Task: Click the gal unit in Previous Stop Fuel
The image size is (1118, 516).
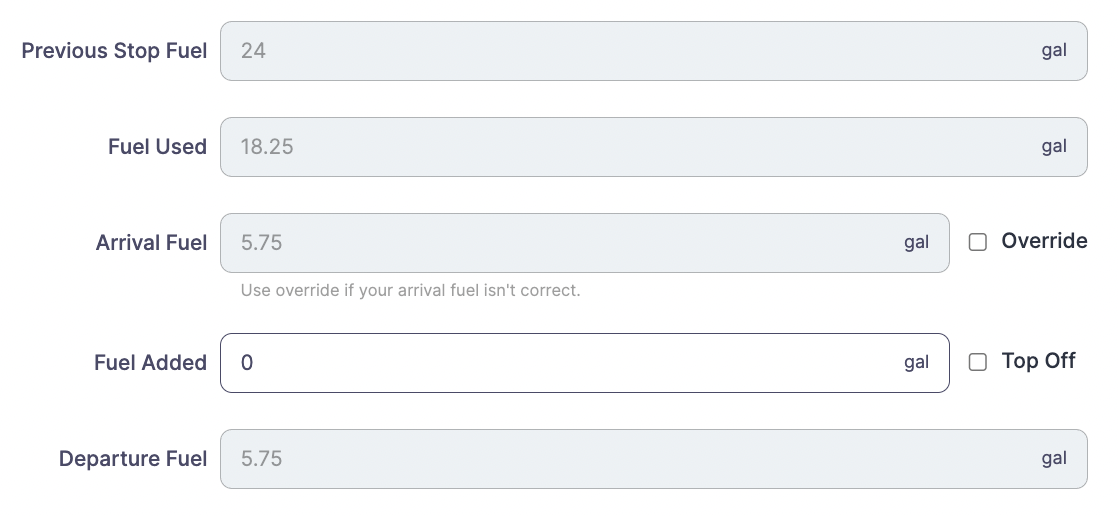Action: click(x=1054, y=51)
